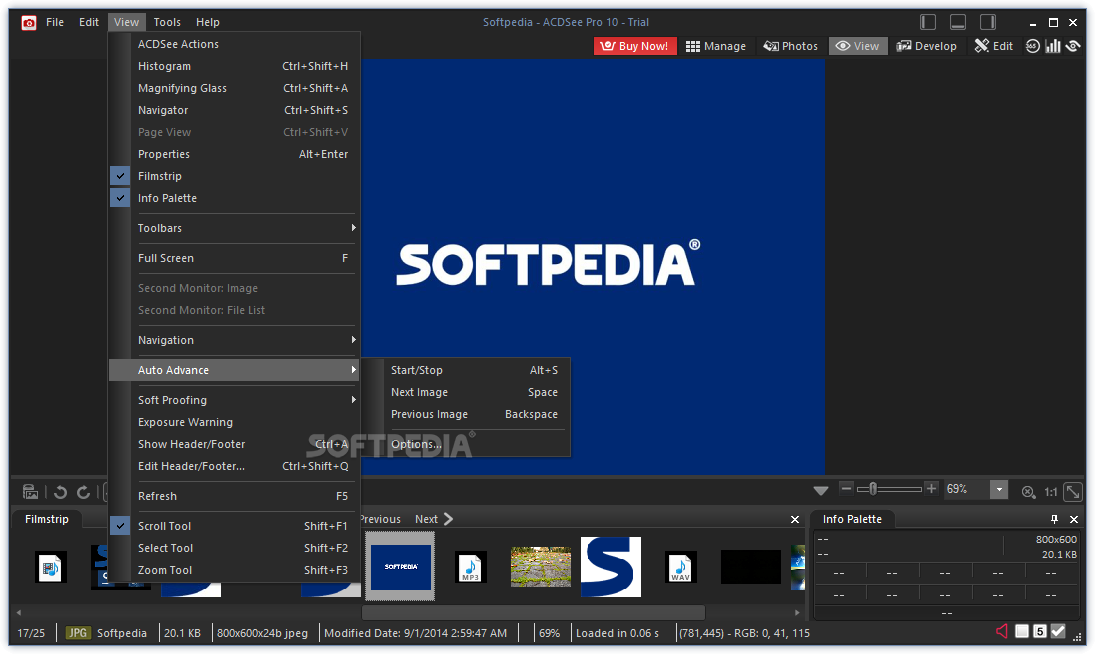
Task: Click the zoom lock magnifier icon
Action: pos(1028,492)
